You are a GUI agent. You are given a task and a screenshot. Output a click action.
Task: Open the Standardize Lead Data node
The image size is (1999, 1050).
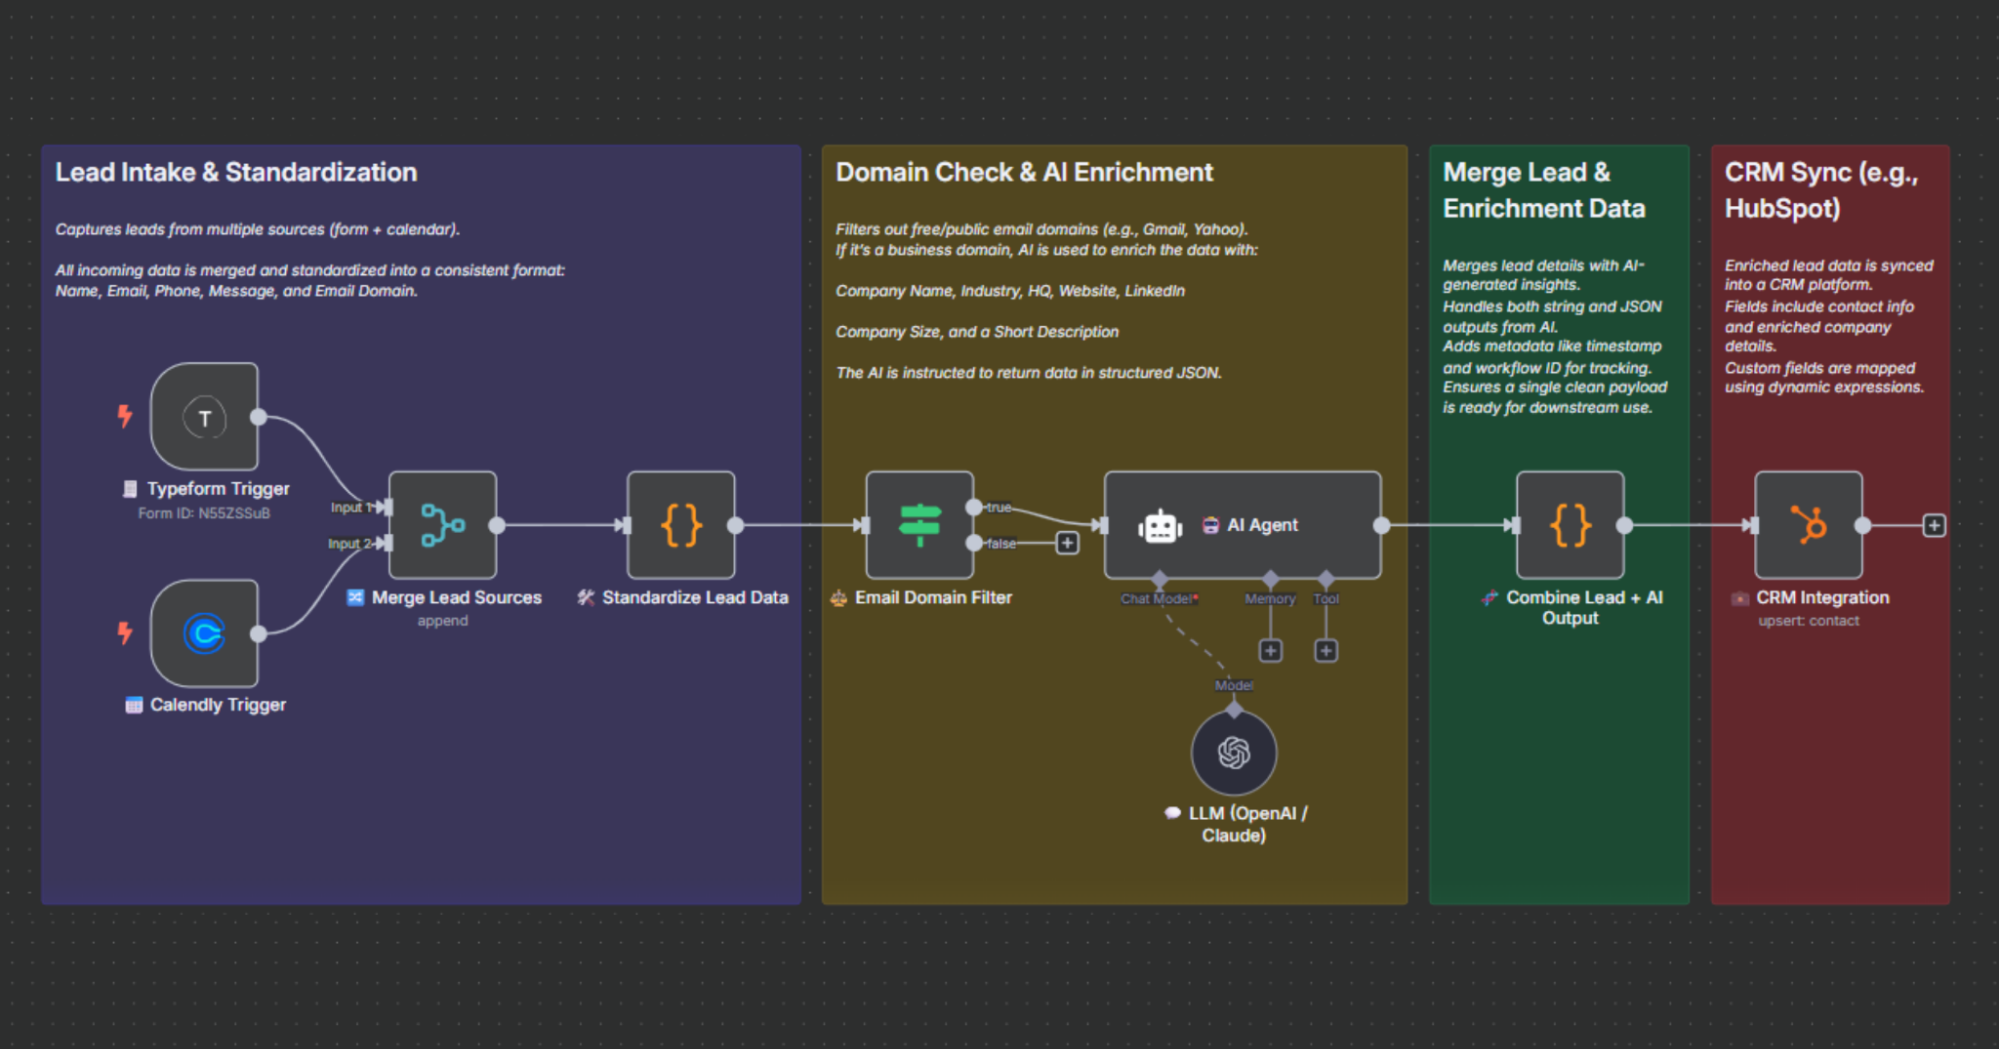click(680, 523)
